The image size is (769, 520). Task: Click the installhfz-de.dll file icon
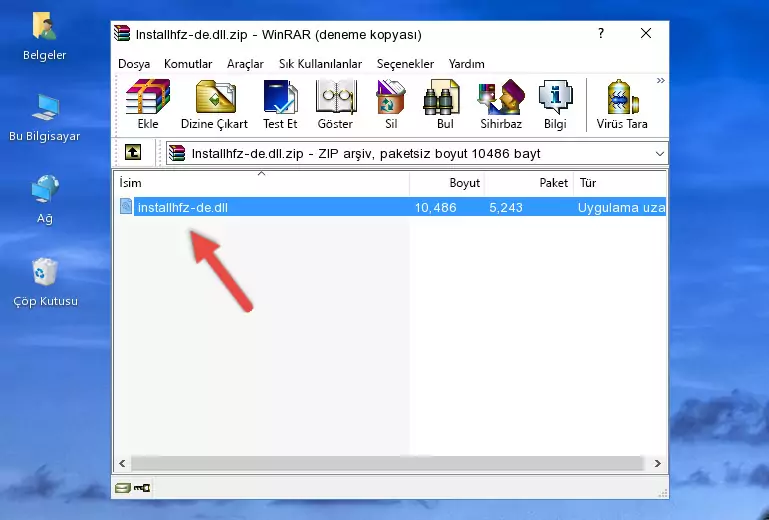pos(126,207)
